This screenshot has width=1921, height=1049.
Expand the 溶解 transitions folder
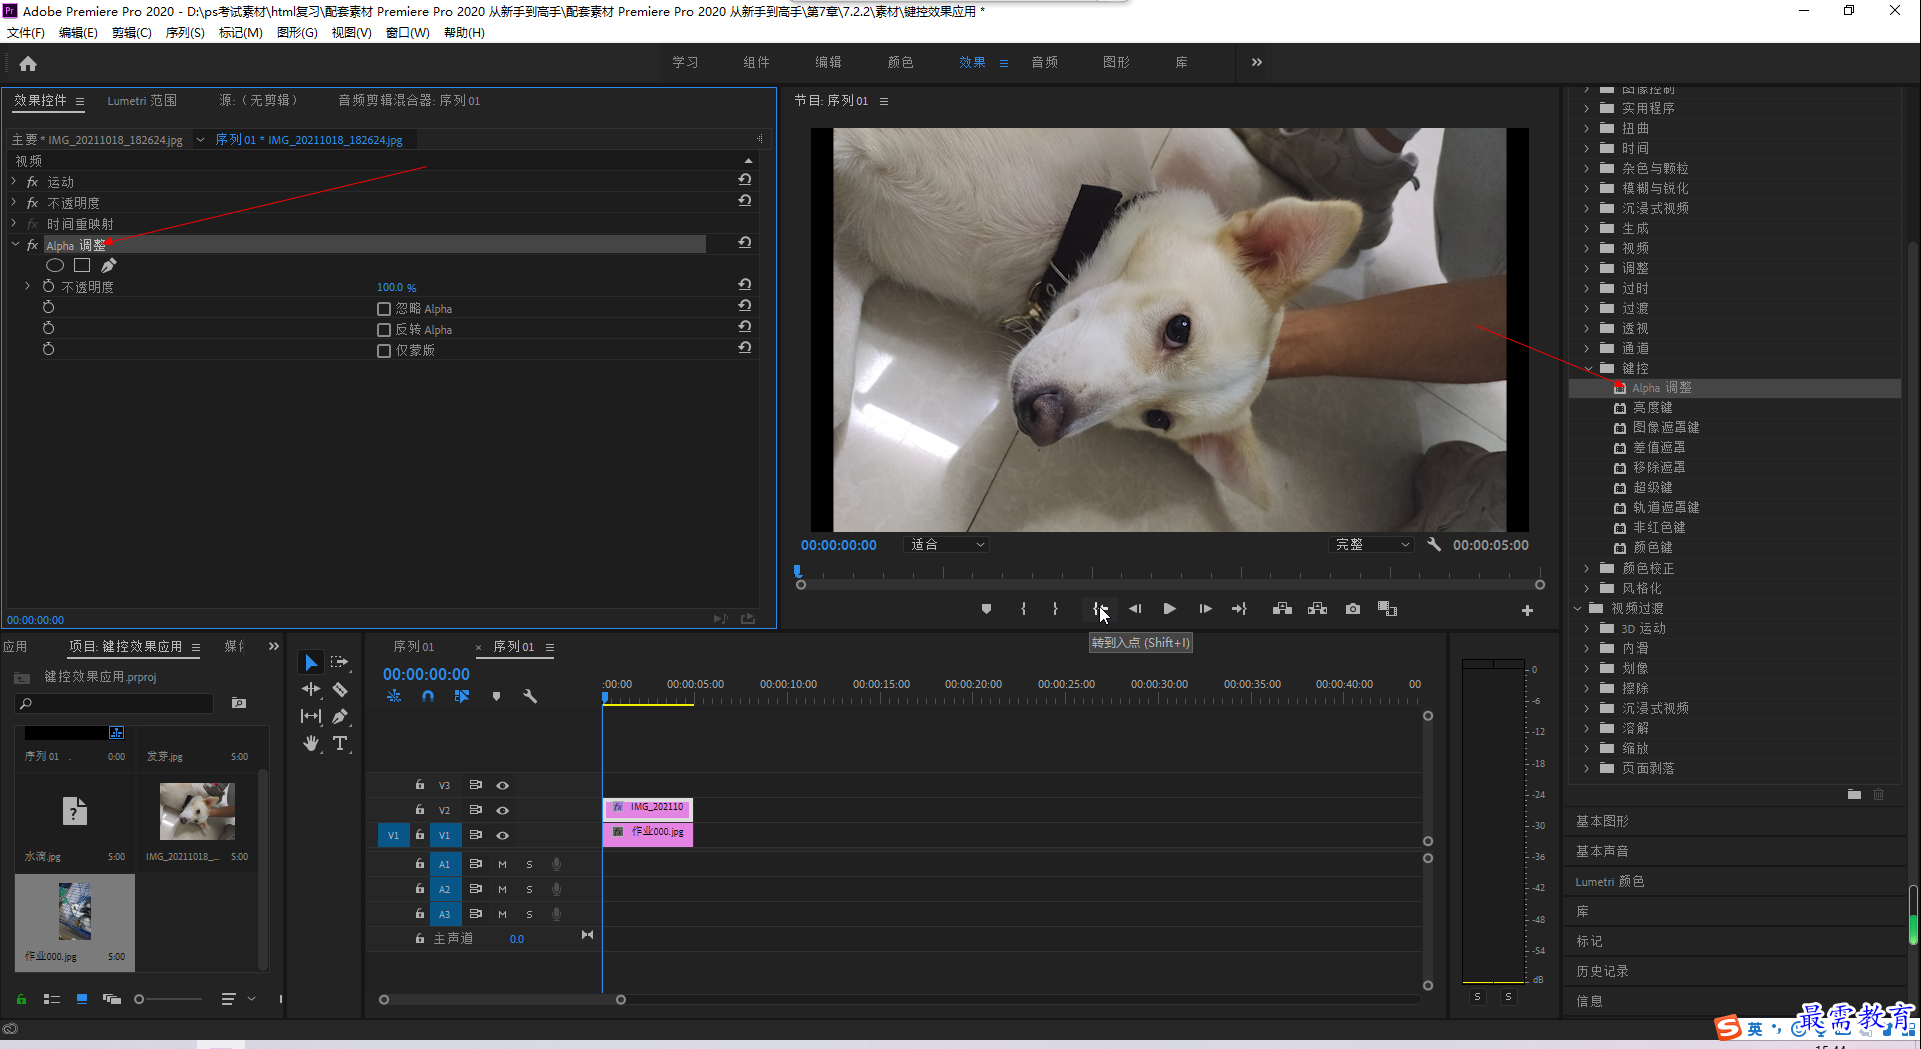click(x=1586, y=729)
